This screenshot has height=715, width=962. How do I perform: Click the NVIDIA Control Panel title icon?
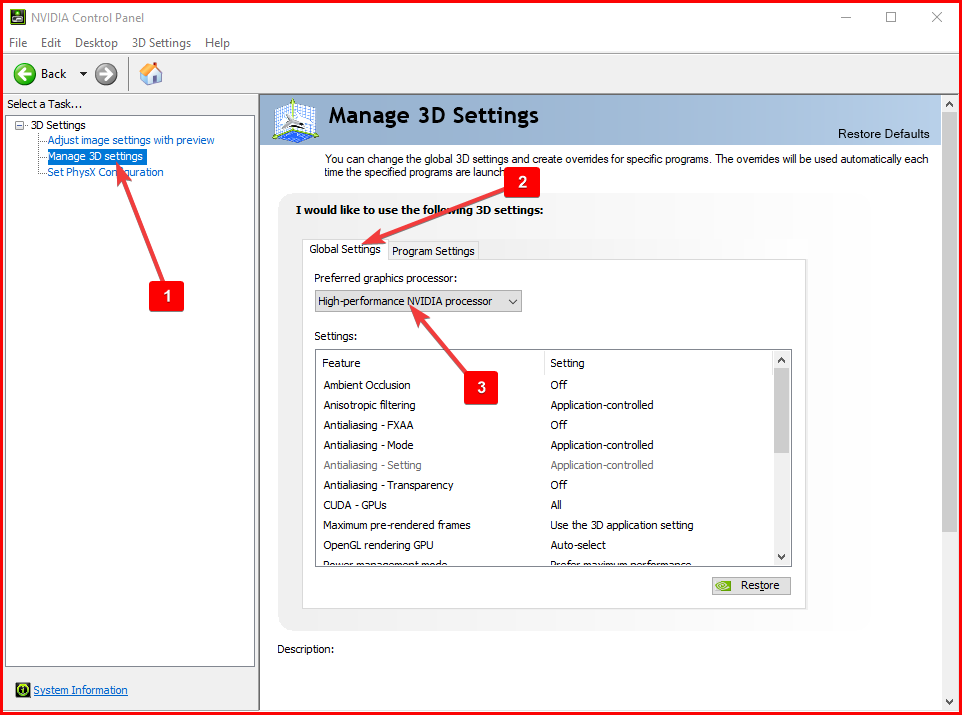point(18,17)
